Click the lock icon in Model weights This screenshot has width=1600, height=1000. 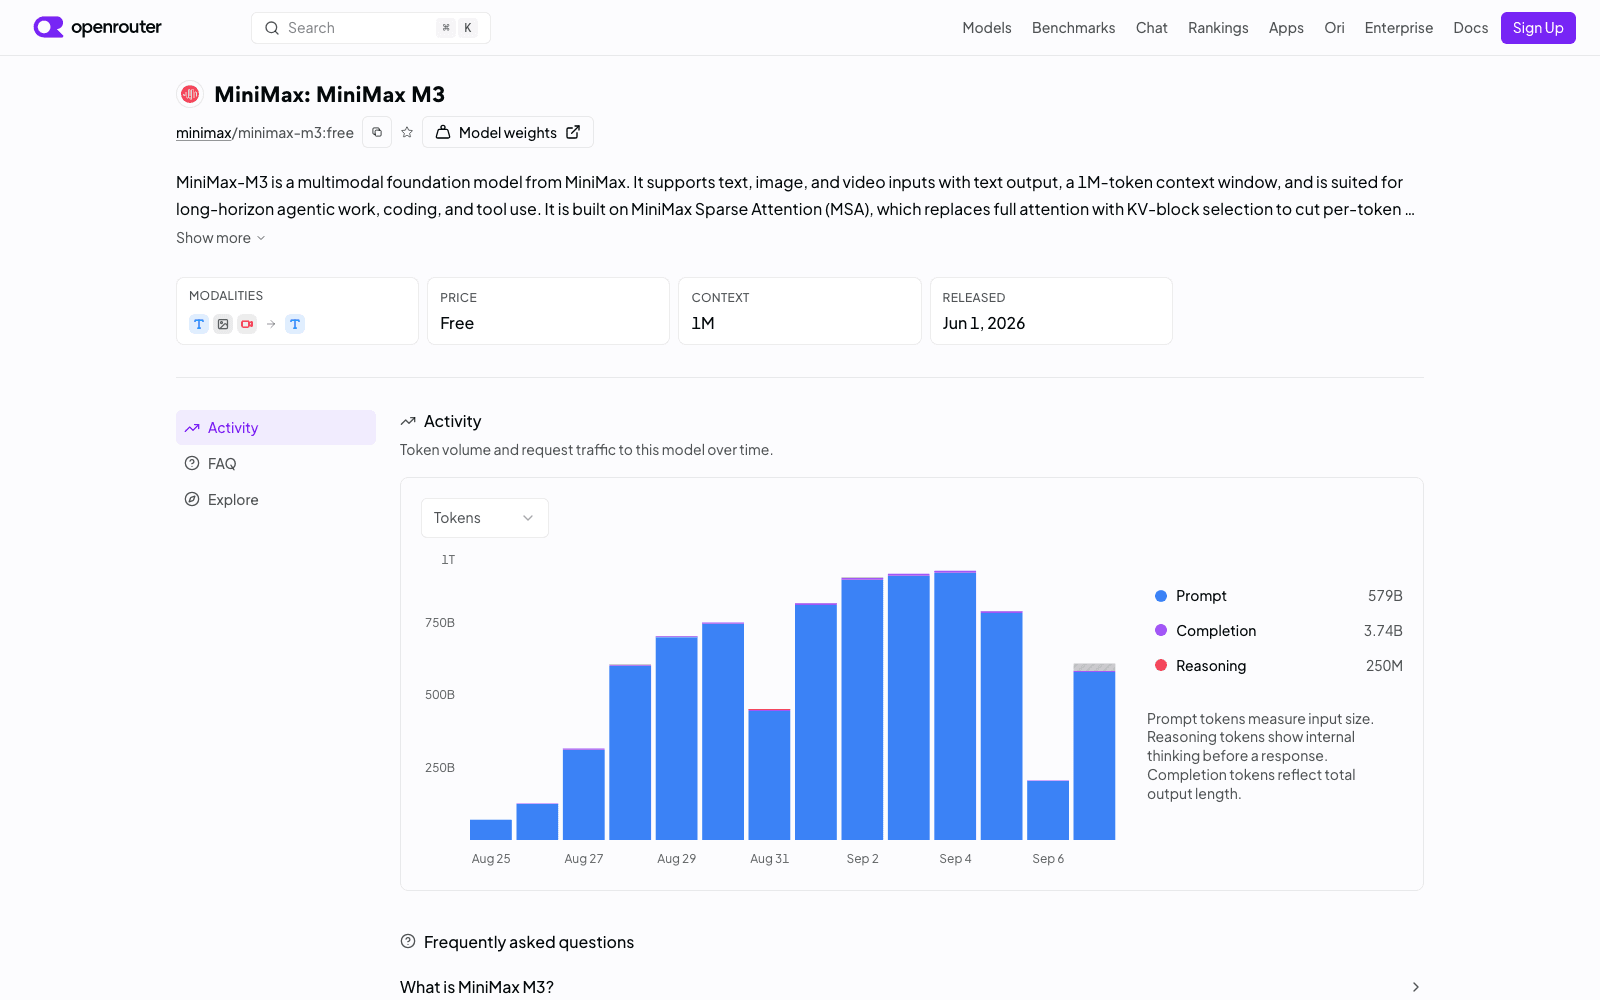tap(443, 132)
